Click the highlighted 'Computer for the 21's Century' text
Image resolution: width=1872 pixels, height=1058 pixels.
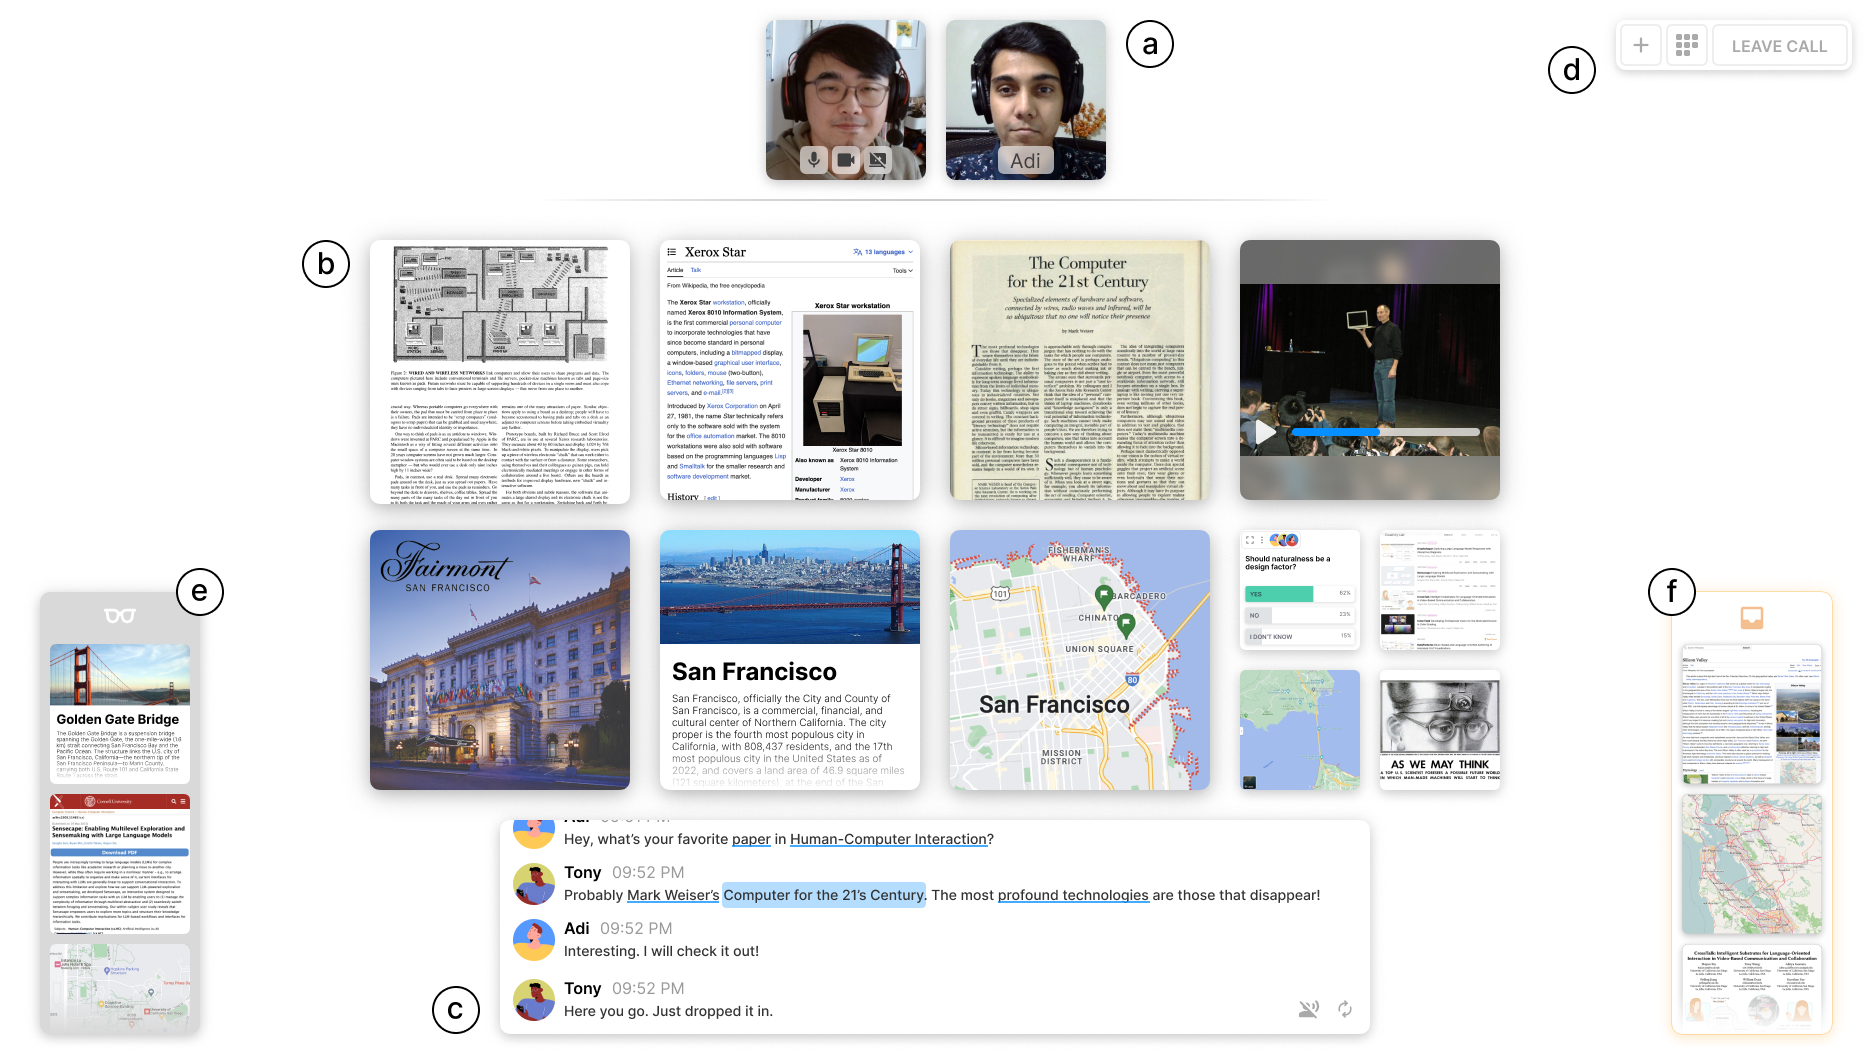point(824,895)
